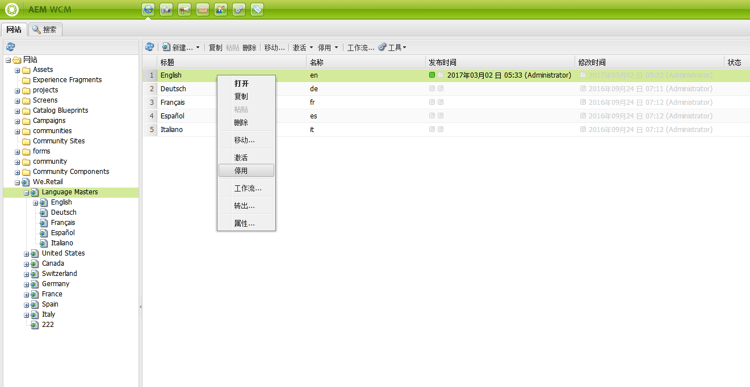This screenshot has width=750, height=387.
Task: Open the Websites globe icon in header
Action: pos(148,9)
